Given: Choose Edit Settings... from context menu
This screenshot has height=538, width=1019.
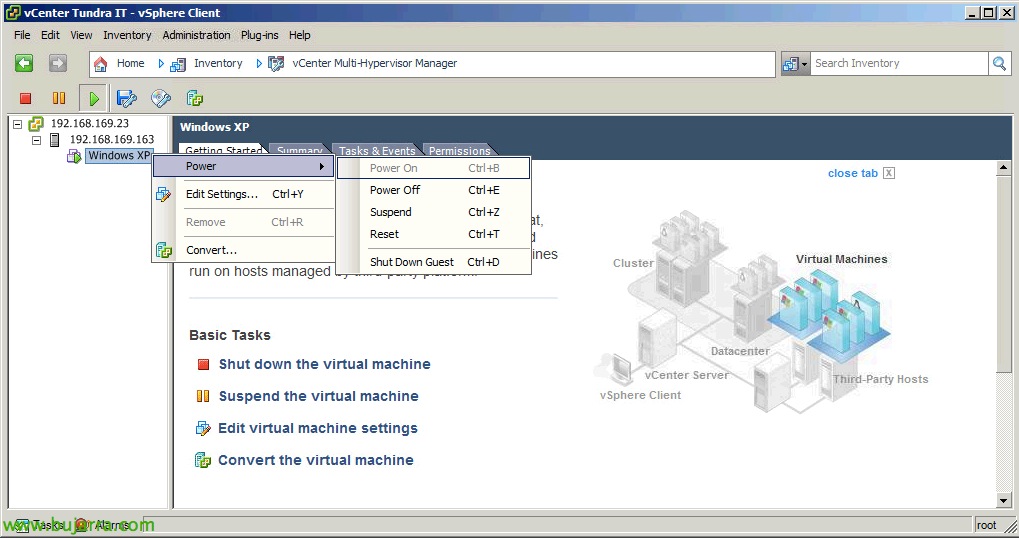Looking at the screenshot, I should click(x=244, y=194).
